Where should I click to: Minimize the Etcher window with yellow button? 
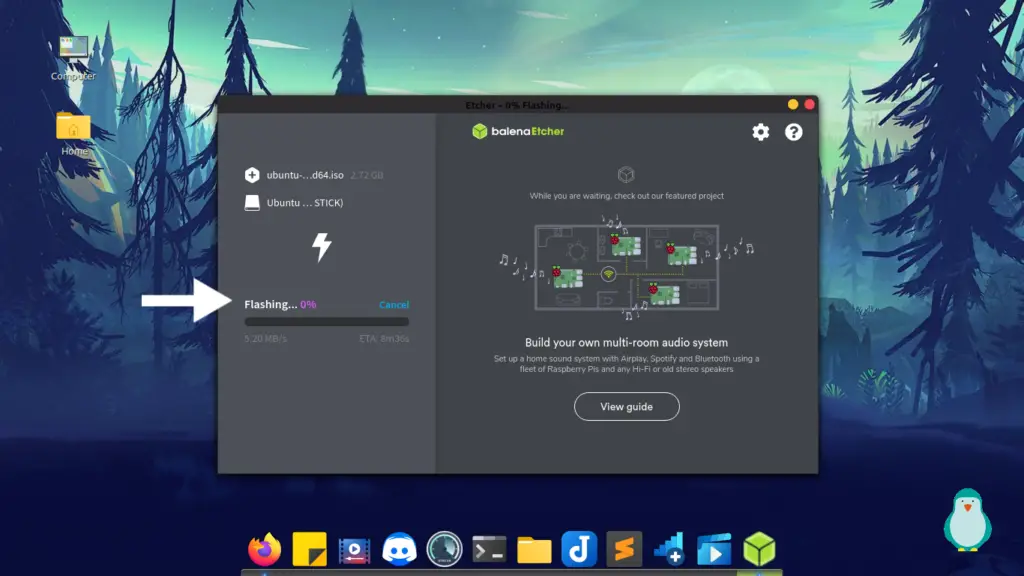[793, 104]
